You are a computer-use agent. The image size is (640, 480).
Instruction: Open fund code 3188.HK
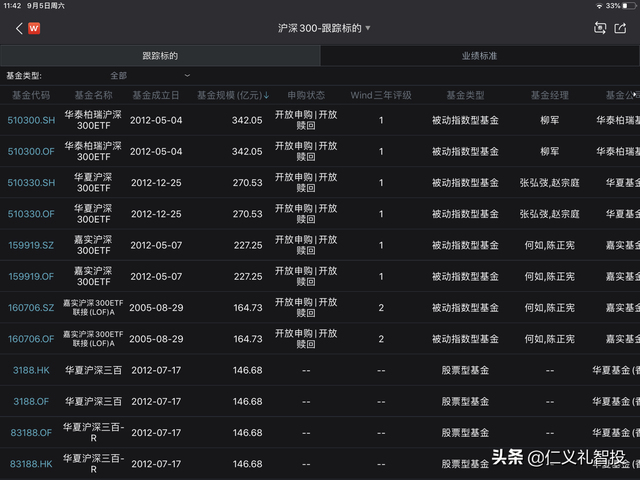click(x=31, y=370)
